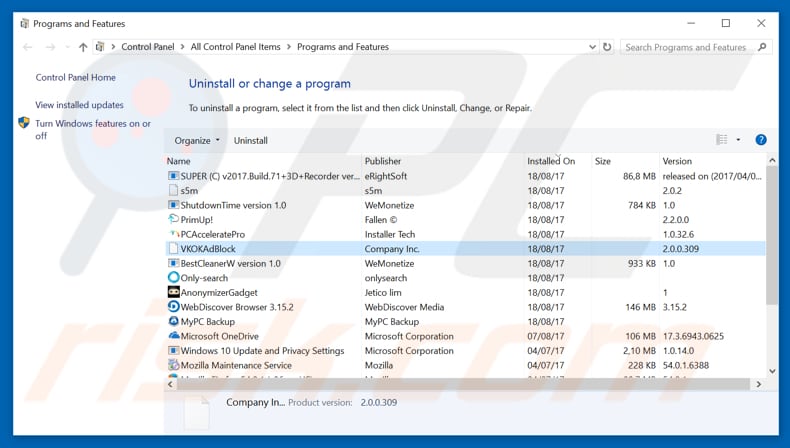Click the search magnifier icon
Screen dimensions: 790x448
pyautogui.click(x=762, y=47)
